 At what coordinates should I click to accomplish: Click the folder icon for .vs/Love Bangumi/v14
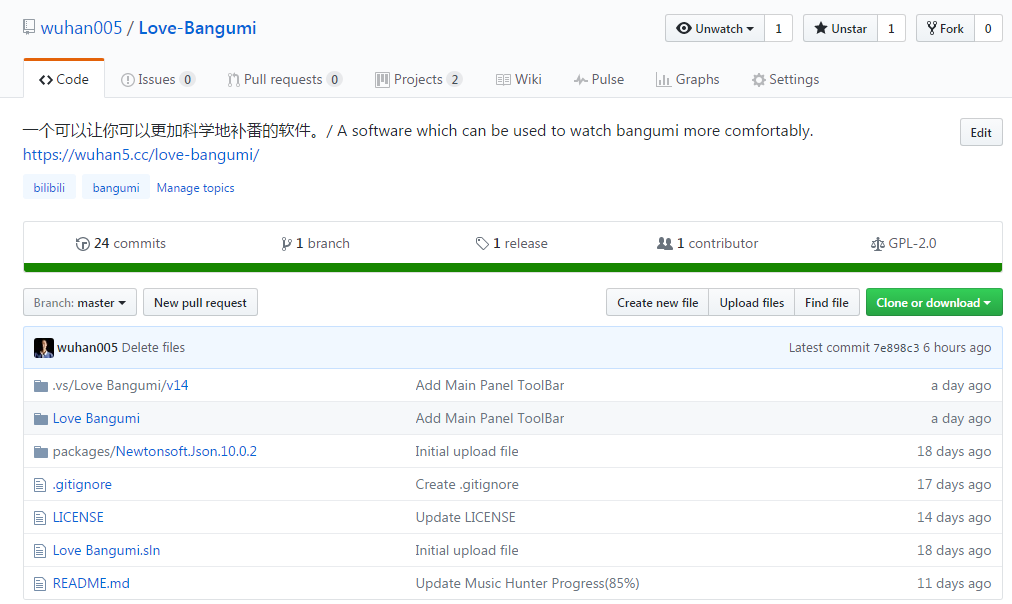[41, 386]
